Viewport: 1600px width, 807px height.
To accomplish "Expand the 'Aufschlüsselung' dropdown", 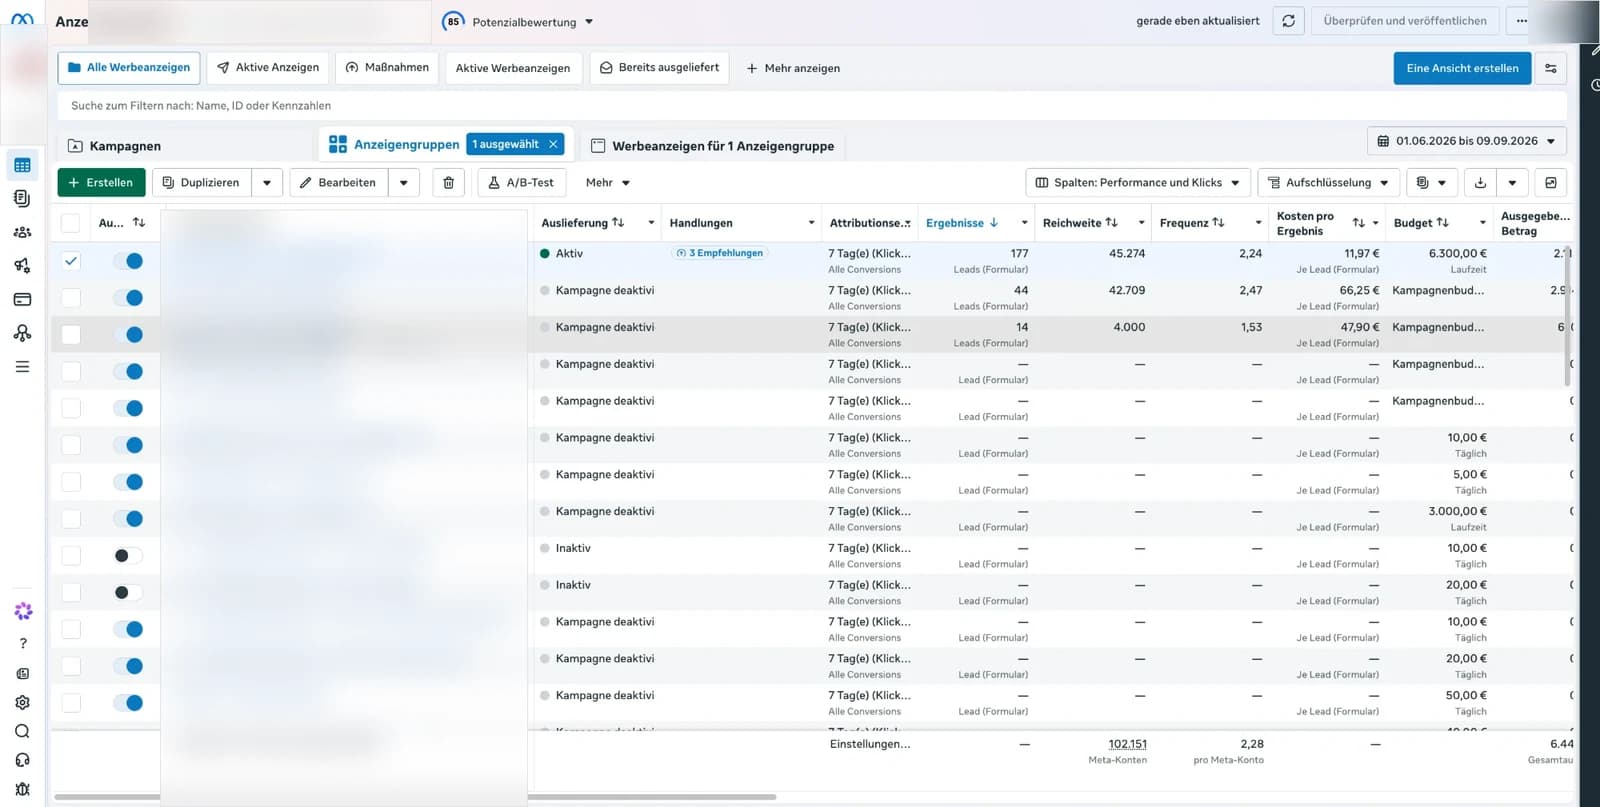I will (x=1328, y=183).
